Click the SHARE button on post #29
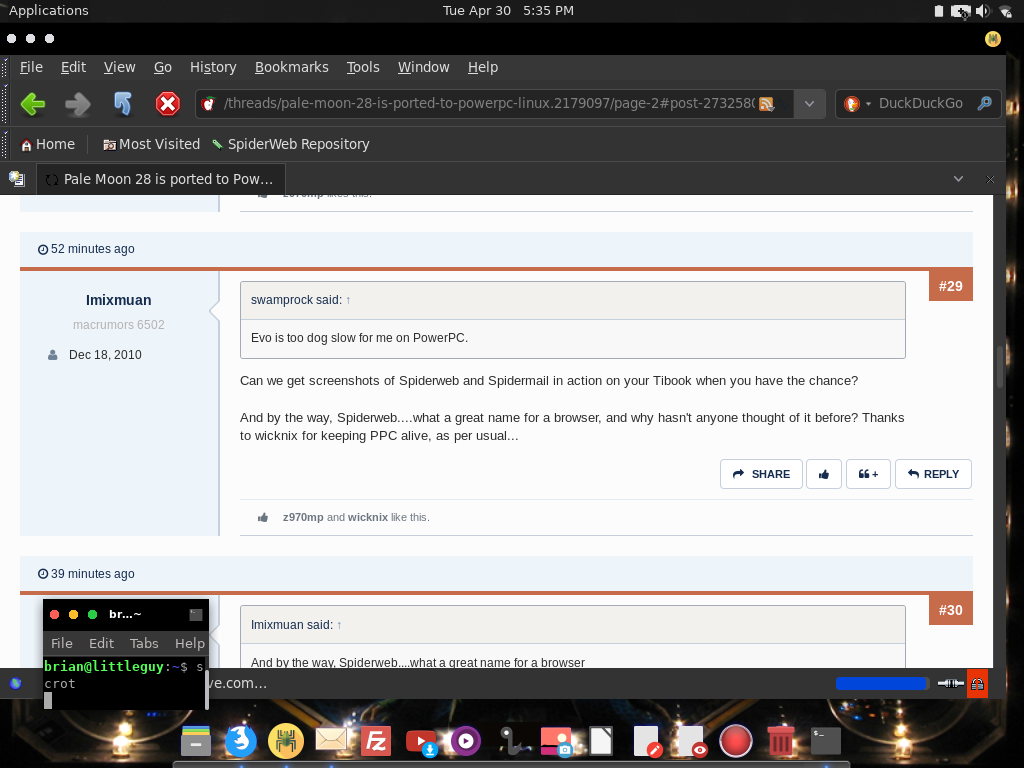 pyautogui.click(x=761, y=474)
